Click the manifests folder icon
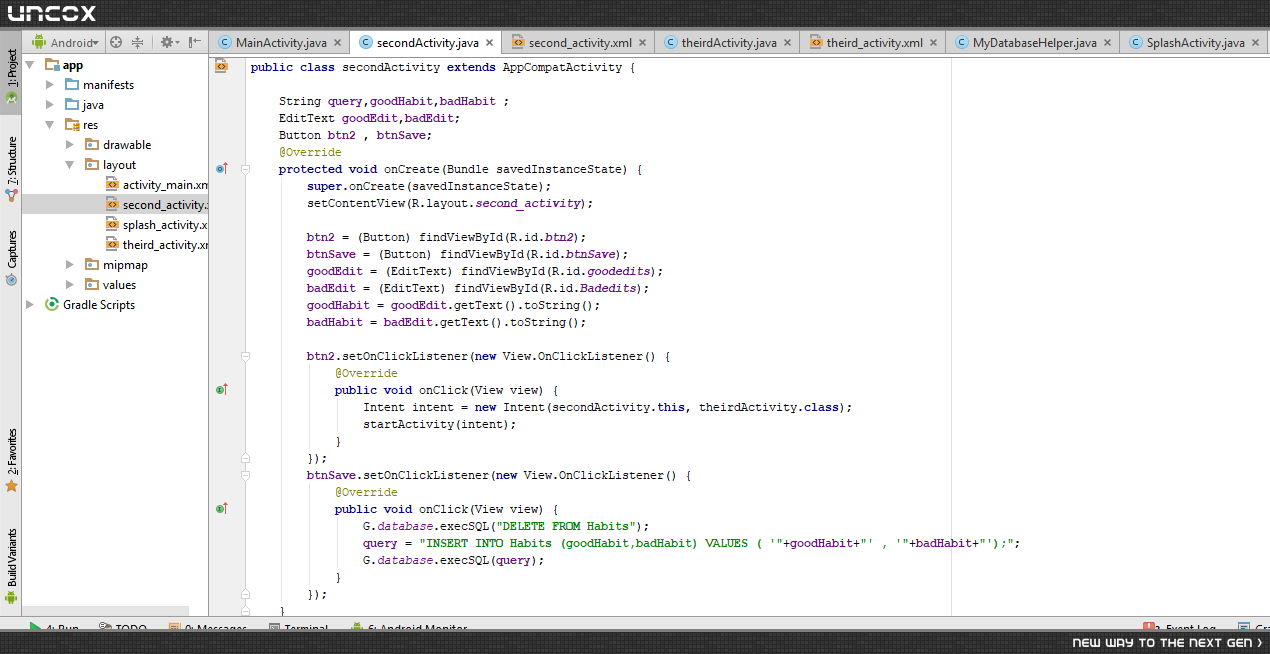Screen dimensions: 1270x654 71,84
